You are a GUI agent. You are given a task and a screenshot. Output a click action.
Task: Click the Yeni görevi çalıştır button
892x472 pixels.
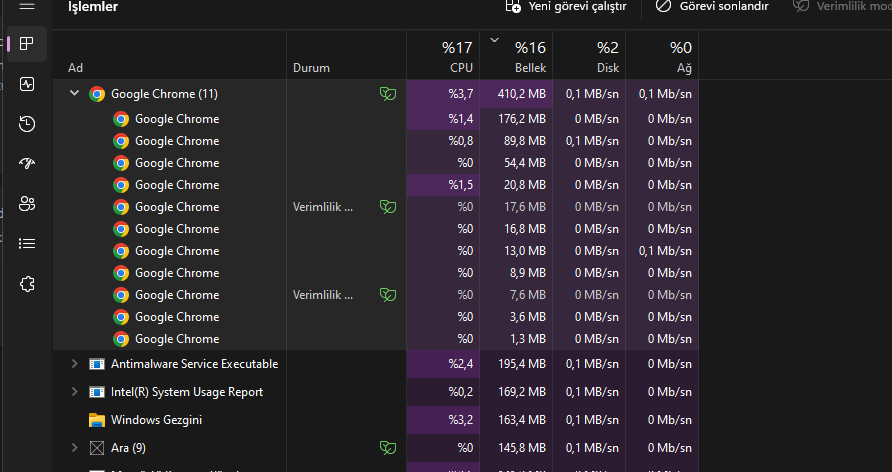click(x=566, y=7)
